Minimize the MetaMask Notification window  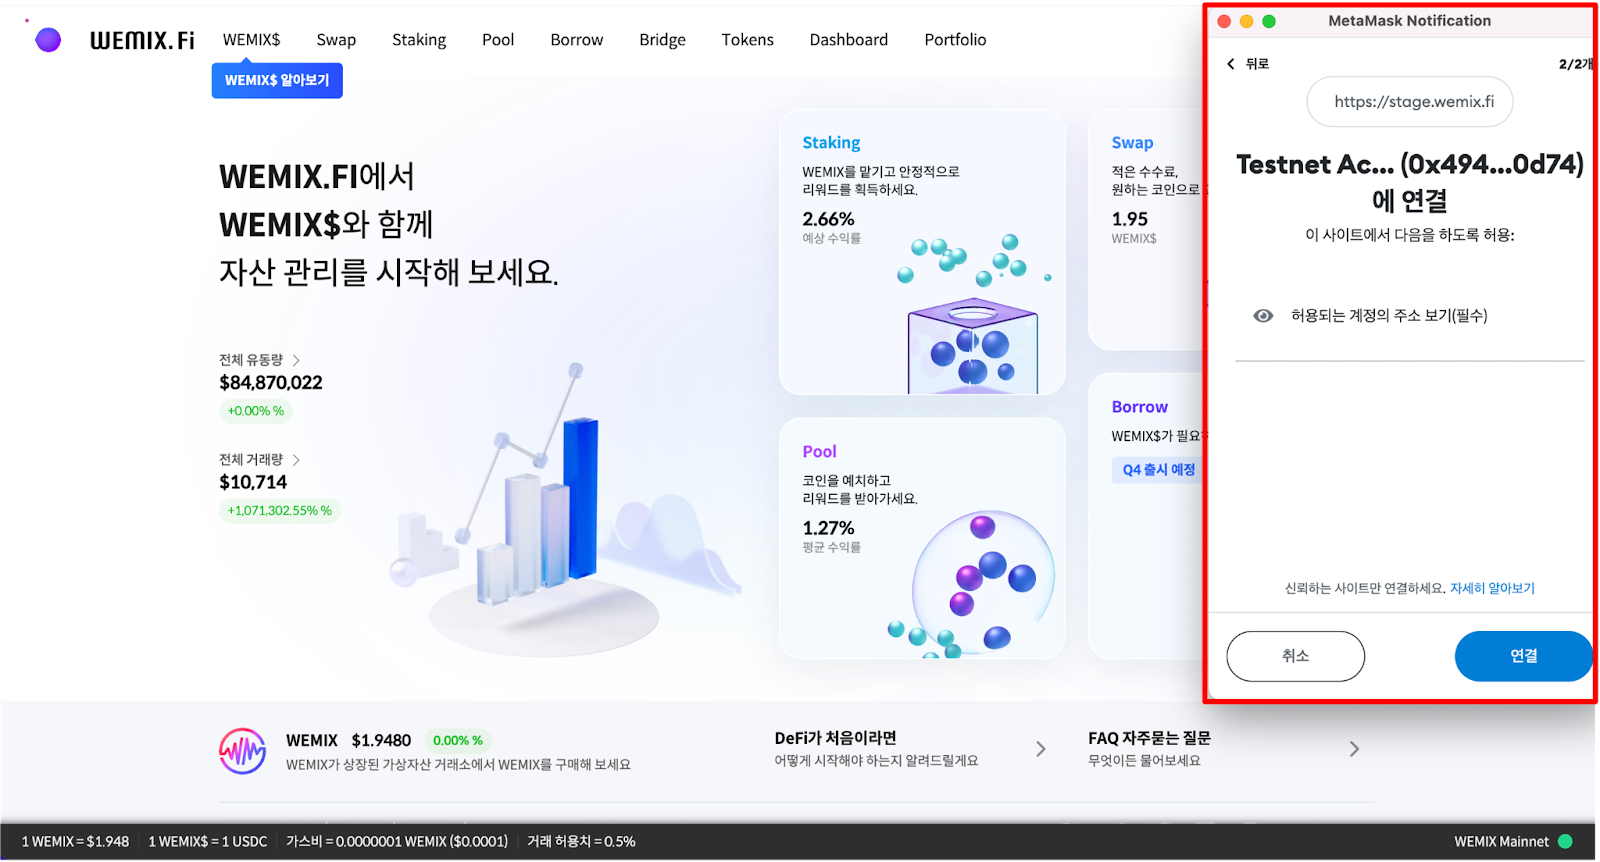[x=1246, y=21]
